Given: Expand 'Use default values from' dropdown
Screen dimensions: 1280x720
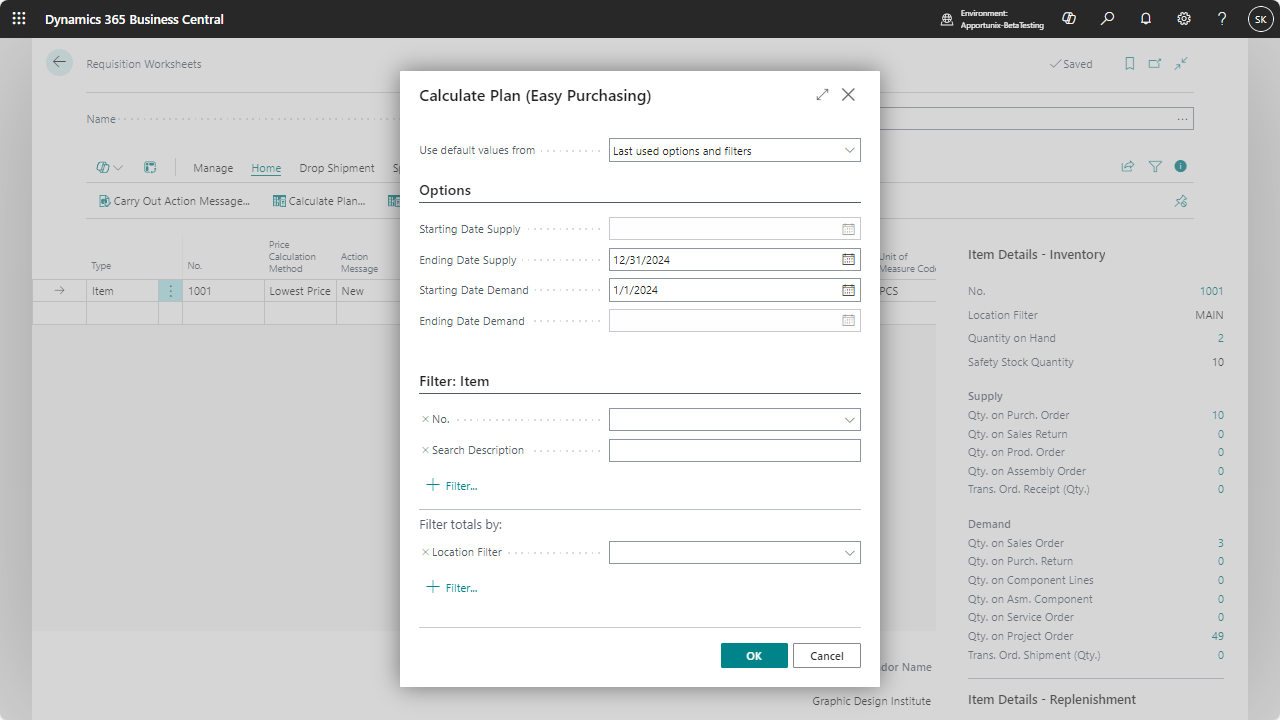Looking at the screenshot, I should tap(849, 151).
